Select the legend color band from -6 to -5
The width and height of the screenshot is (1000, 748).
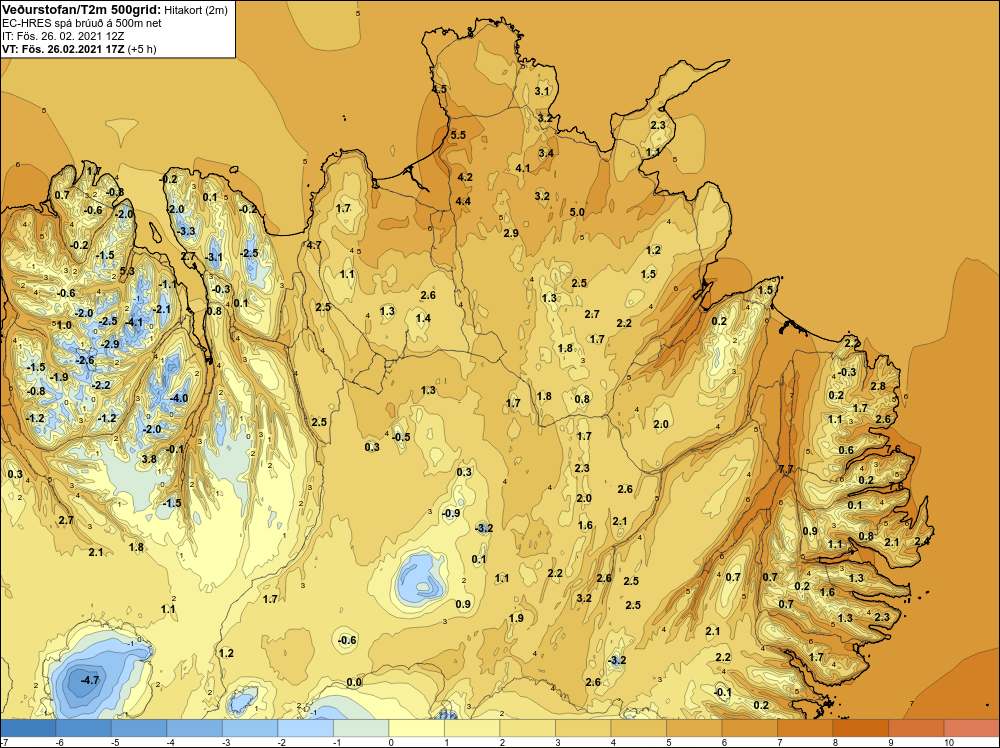click(84, 728)
